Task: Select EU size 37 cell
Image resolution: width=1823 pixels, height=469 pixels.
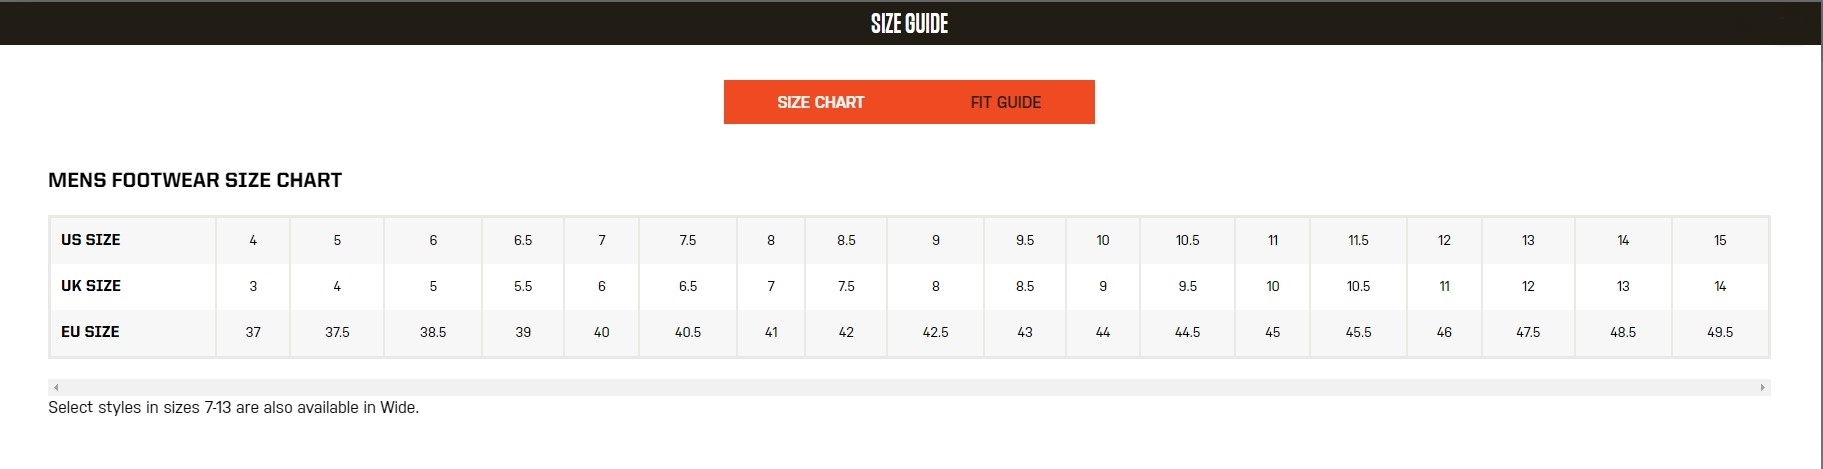Action: (253, 332)
